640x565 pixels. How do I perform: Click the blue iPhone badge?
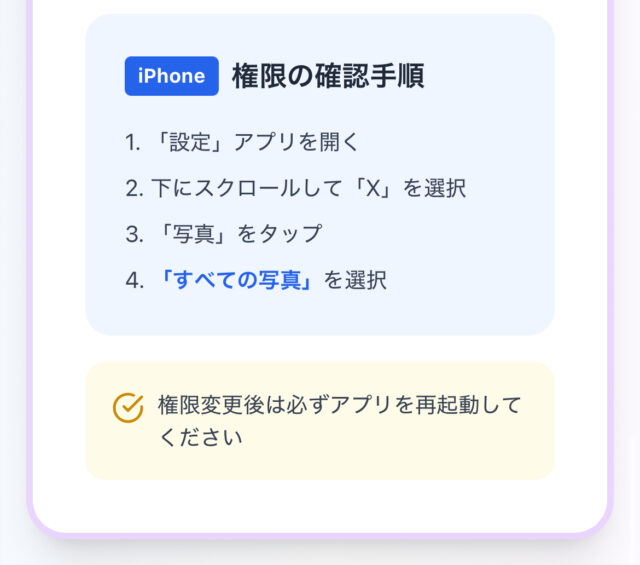171,76
